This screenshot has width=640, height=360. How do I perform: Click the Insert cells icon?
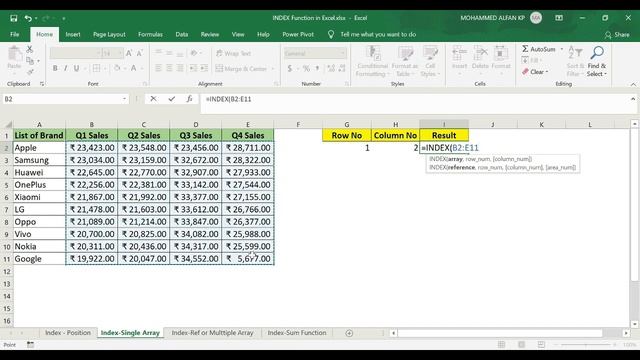tap(460, 53)
